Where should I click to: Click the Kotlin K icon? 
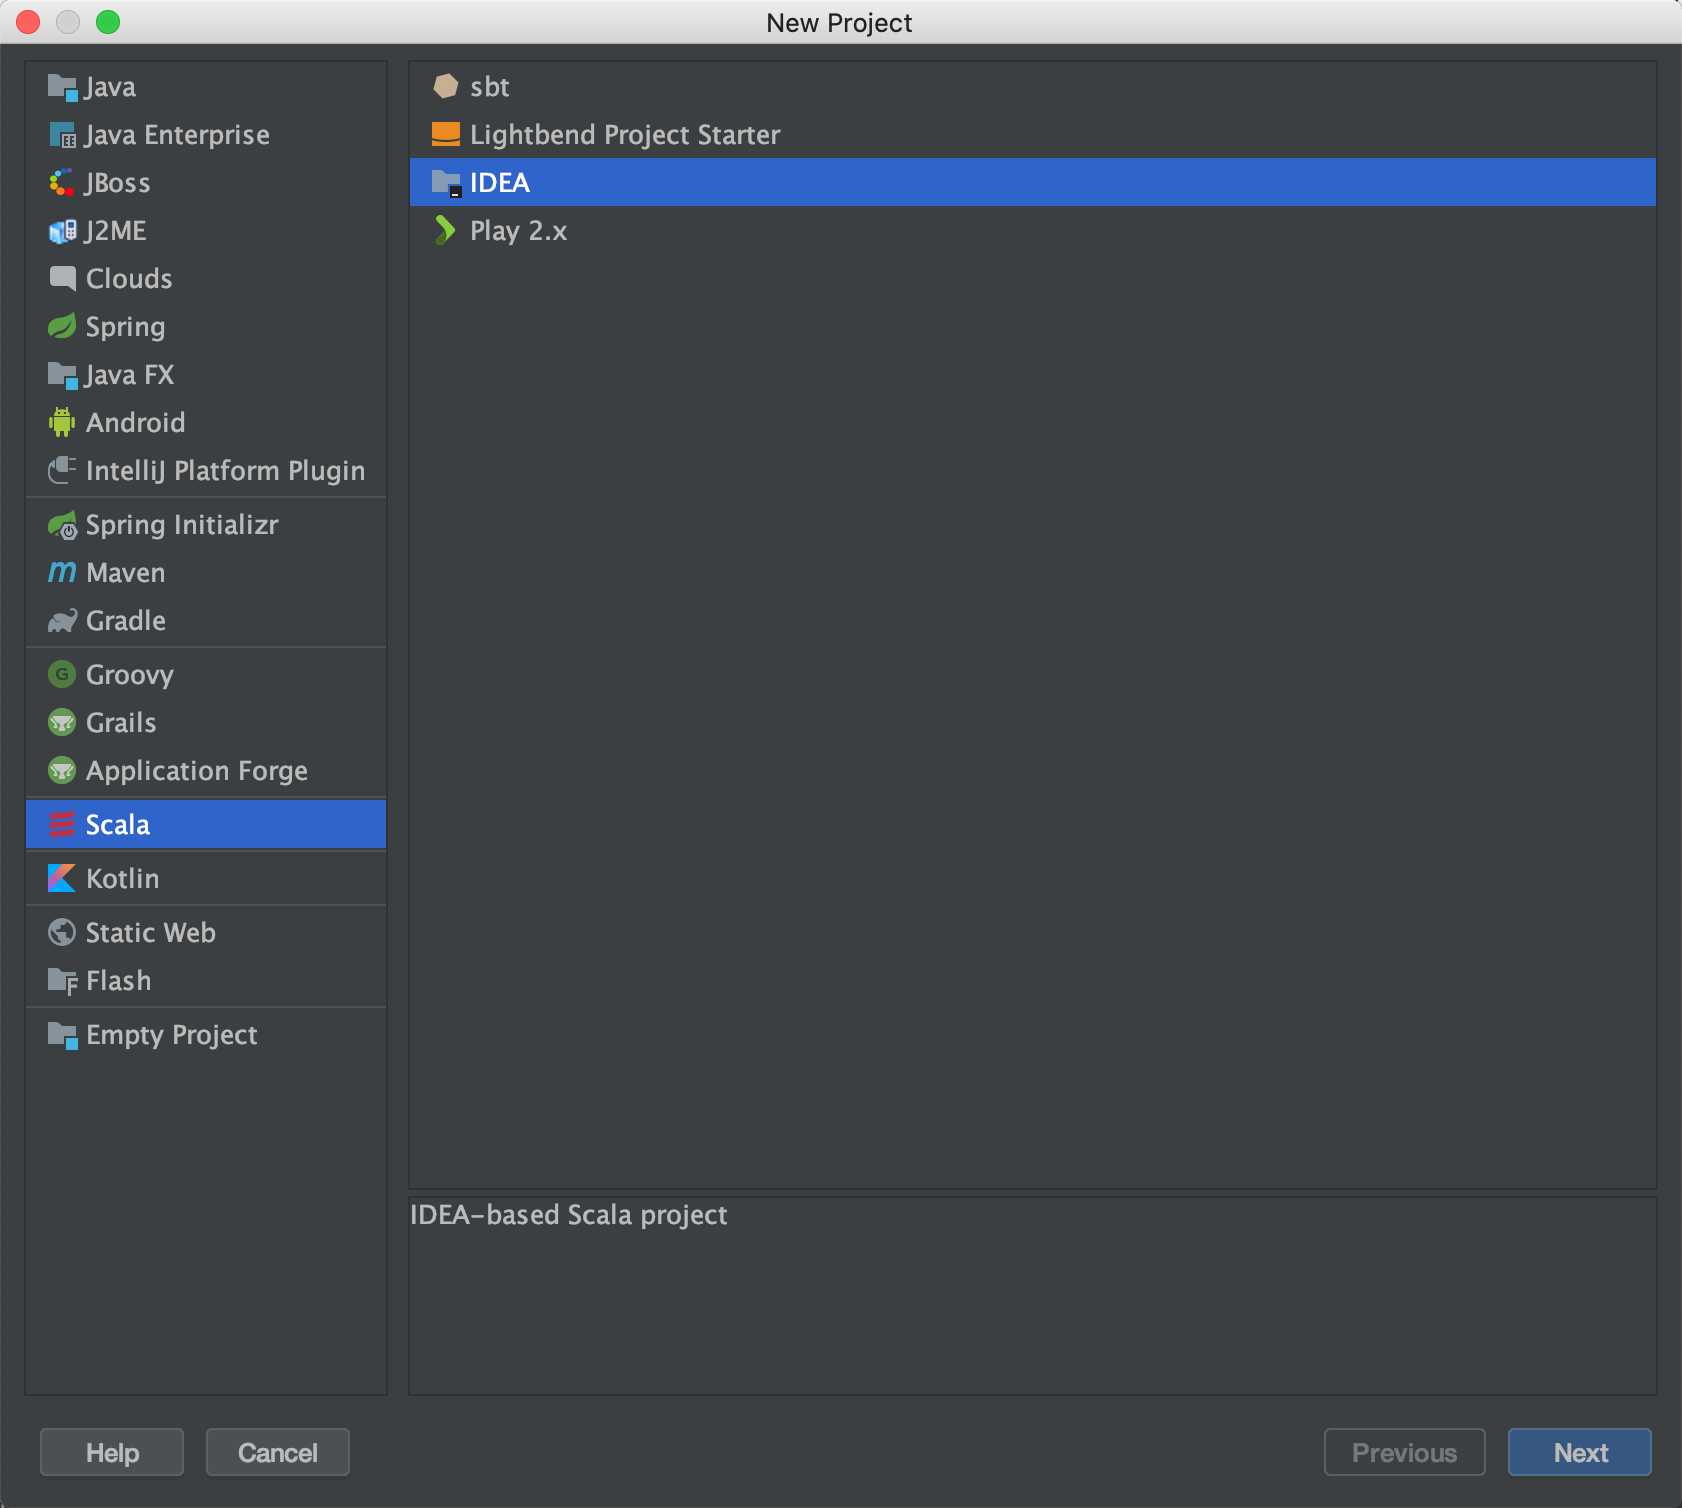click(x=62, y=879)
